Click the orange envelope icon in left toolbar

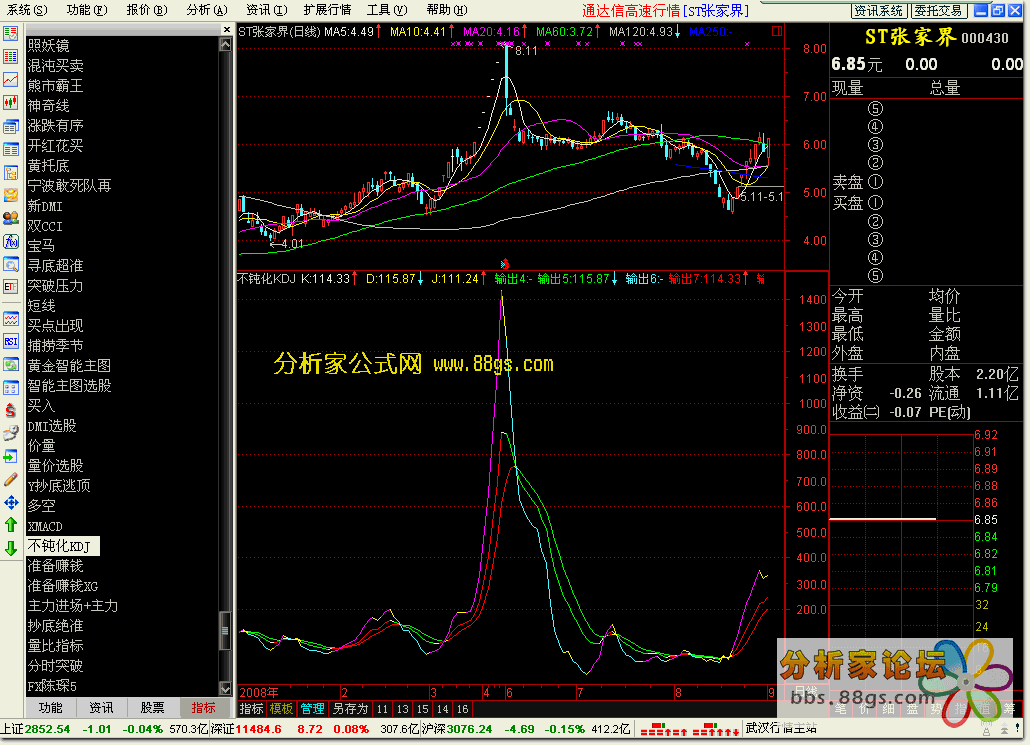click(11, 195)
